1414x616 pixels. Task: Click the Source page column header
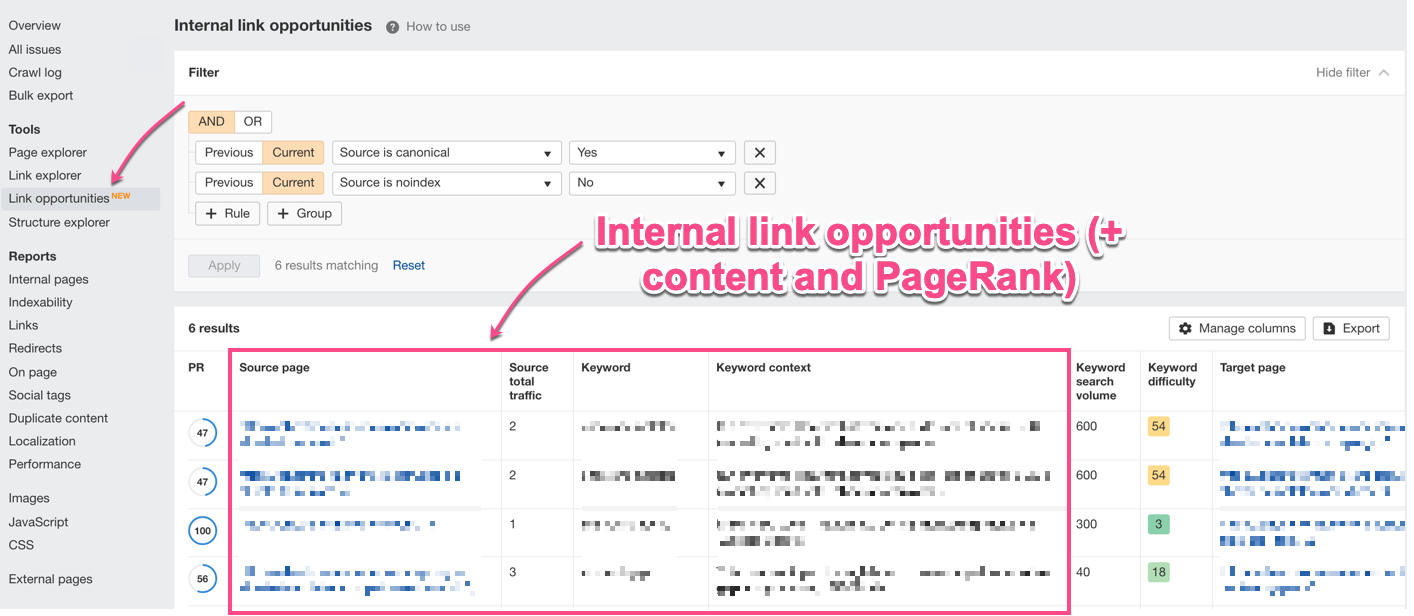(274, 368)
